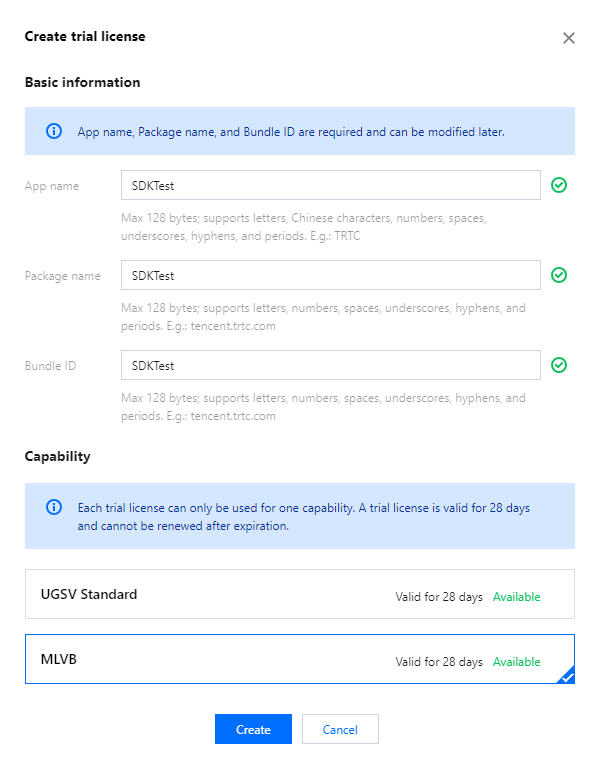
Task: Click the Available status for UGSV Standard
Action: pyautogui.click(x=516, y=597)
